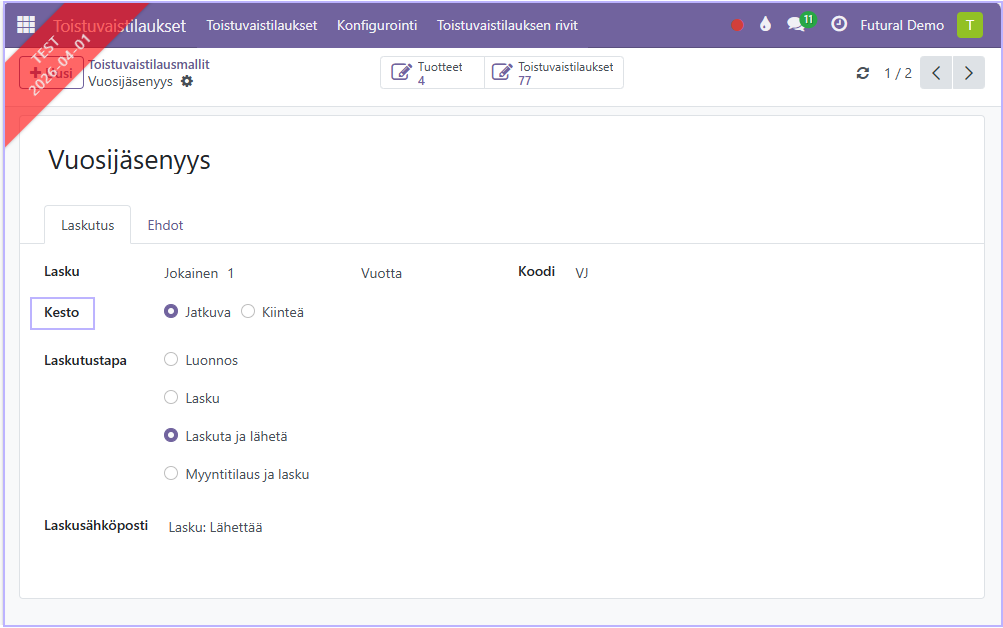Select the Kiinteä duration radio button
The height and width of the screenshot is (628, 1003).
click(248, 312)
